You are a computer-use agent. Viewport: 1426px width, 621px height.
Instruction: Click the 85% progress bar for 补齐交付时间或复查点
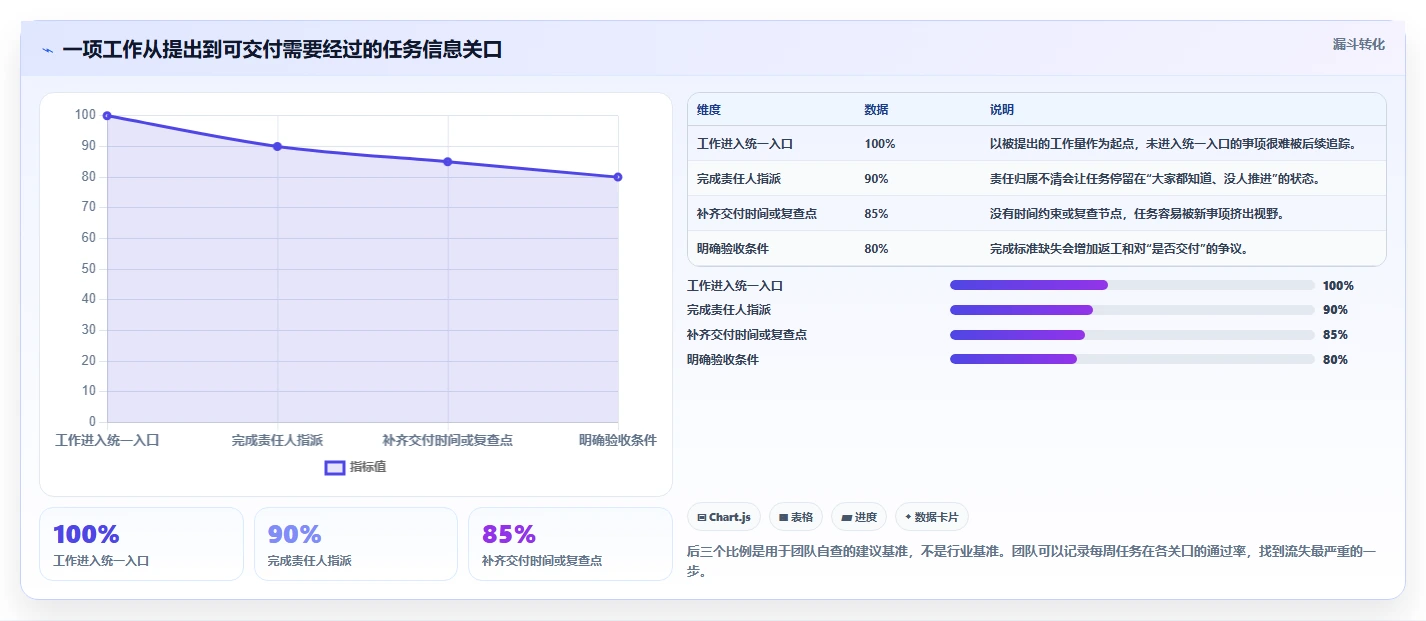[x=1132, y=335]
